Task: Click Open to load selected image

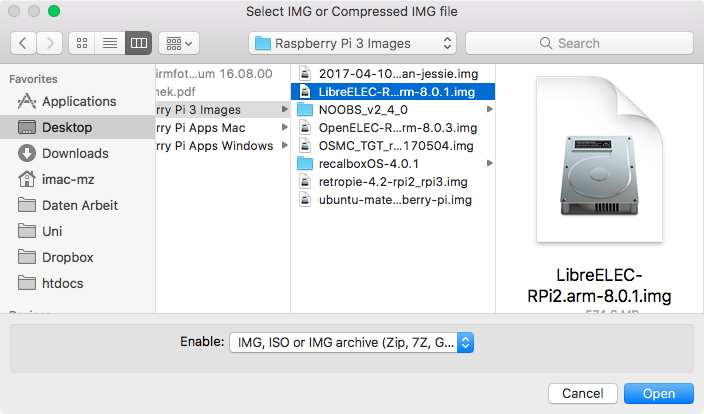Action: (659, 393)
